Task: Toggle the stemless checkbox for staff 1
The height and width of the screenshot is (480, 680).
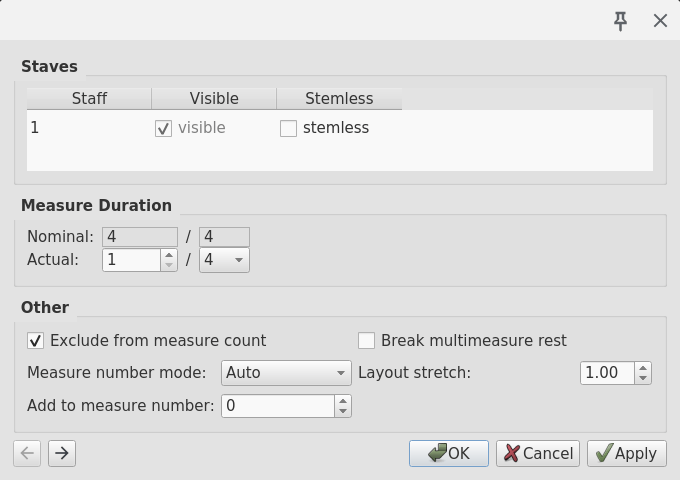Action: tap(288, 128)
